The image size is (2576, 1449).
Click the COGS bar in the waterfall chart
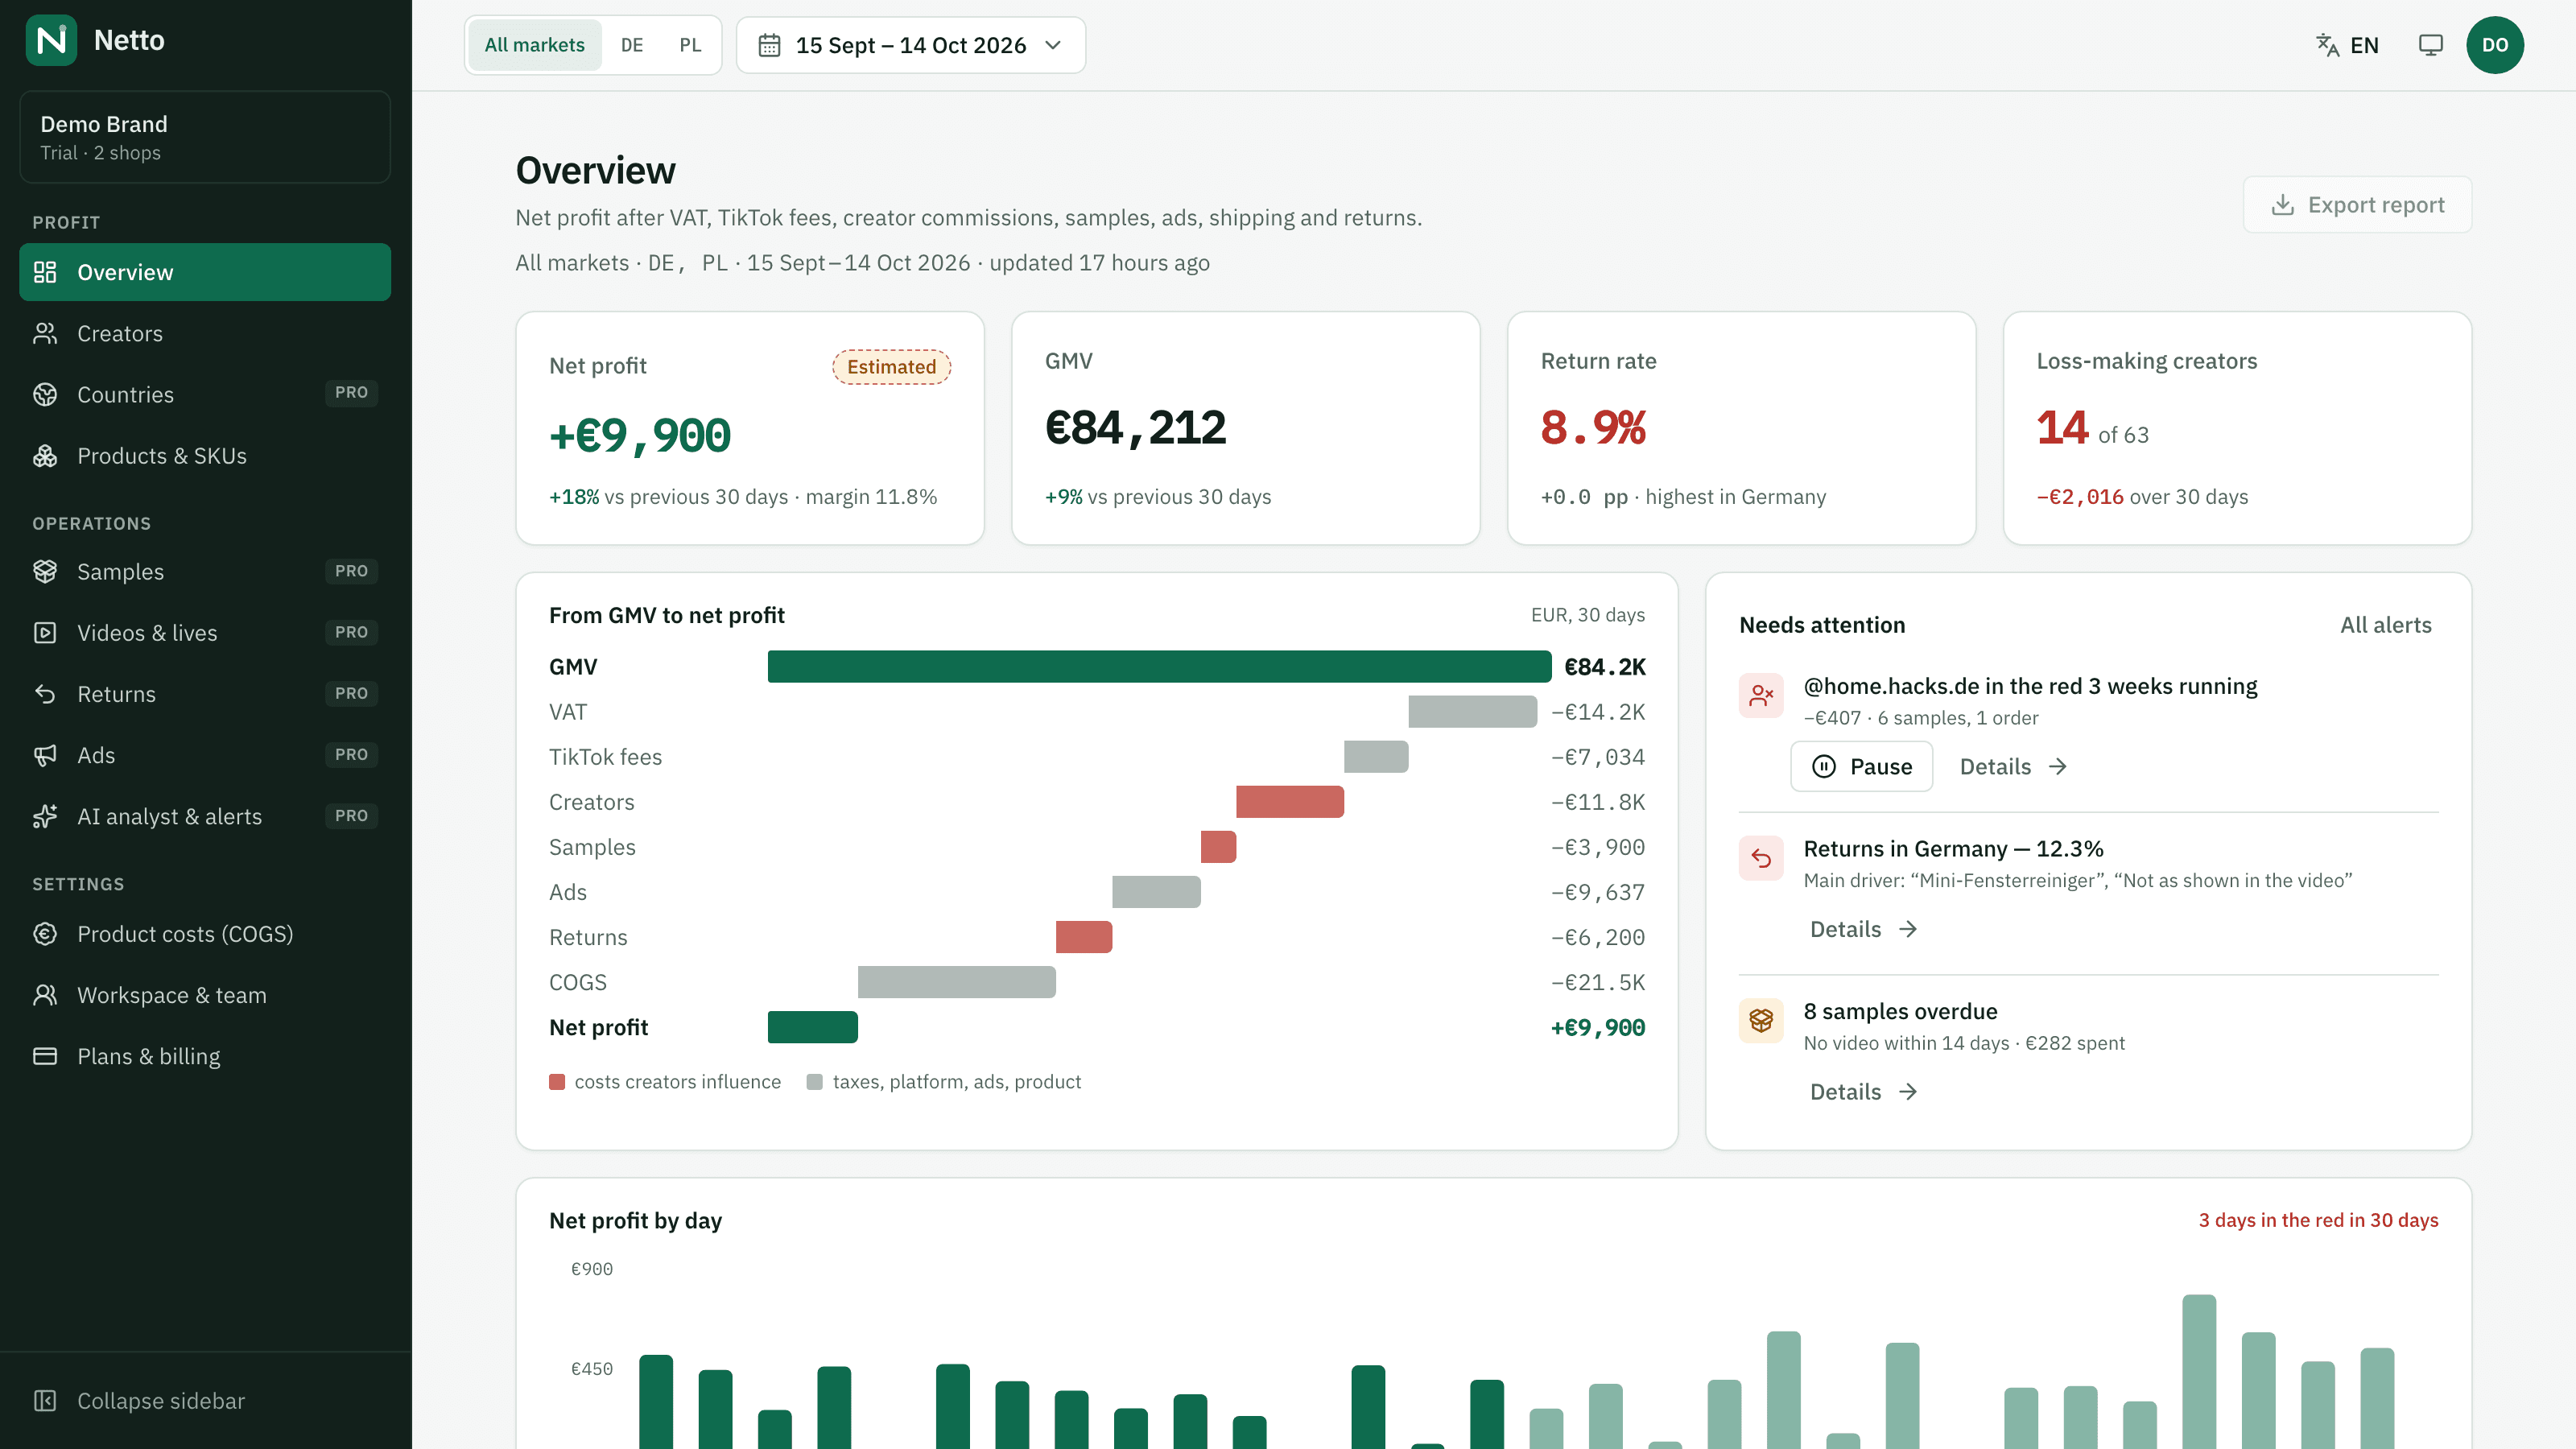point(957,982)
